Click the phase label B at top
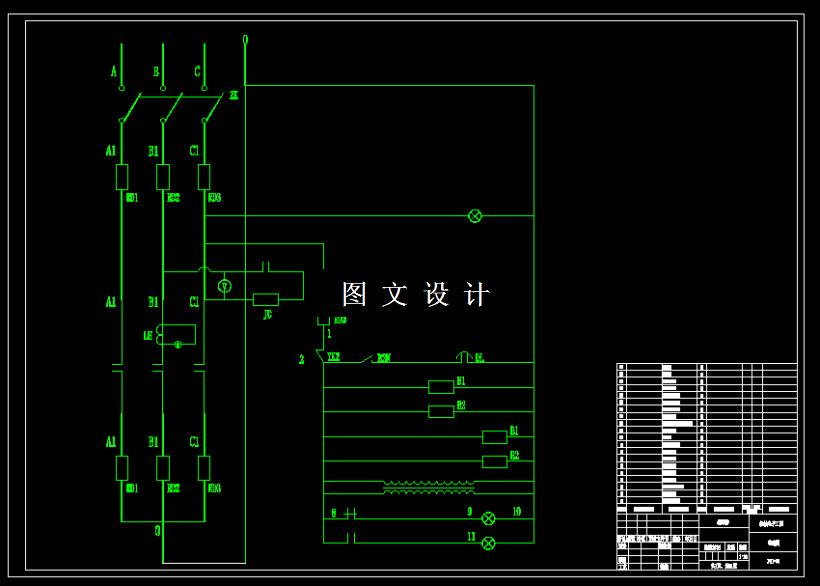 coord(156,71)
